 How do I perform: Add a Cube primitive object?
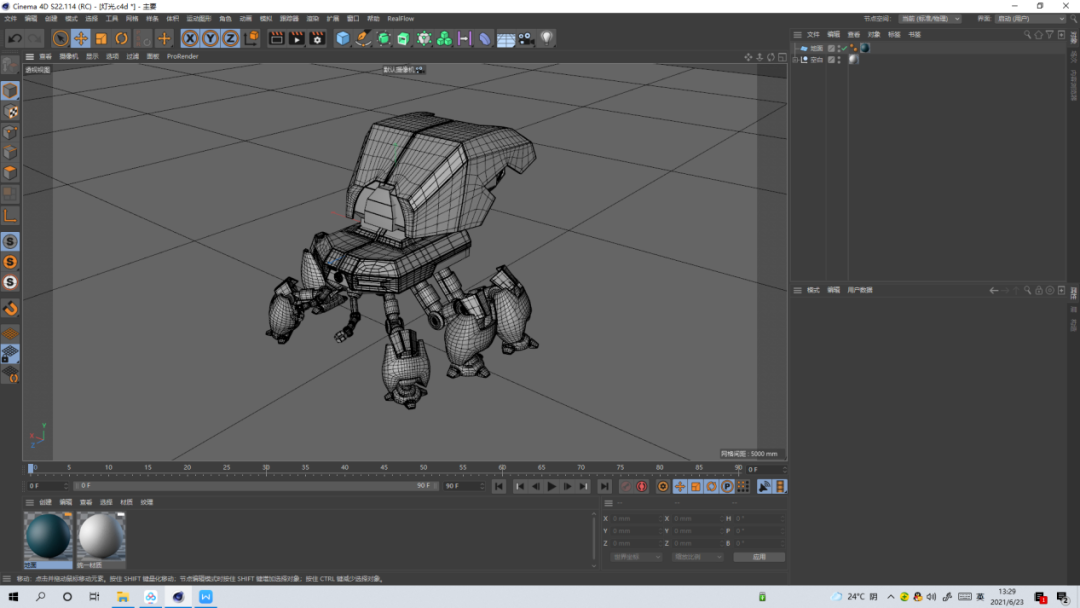[342, 39]
